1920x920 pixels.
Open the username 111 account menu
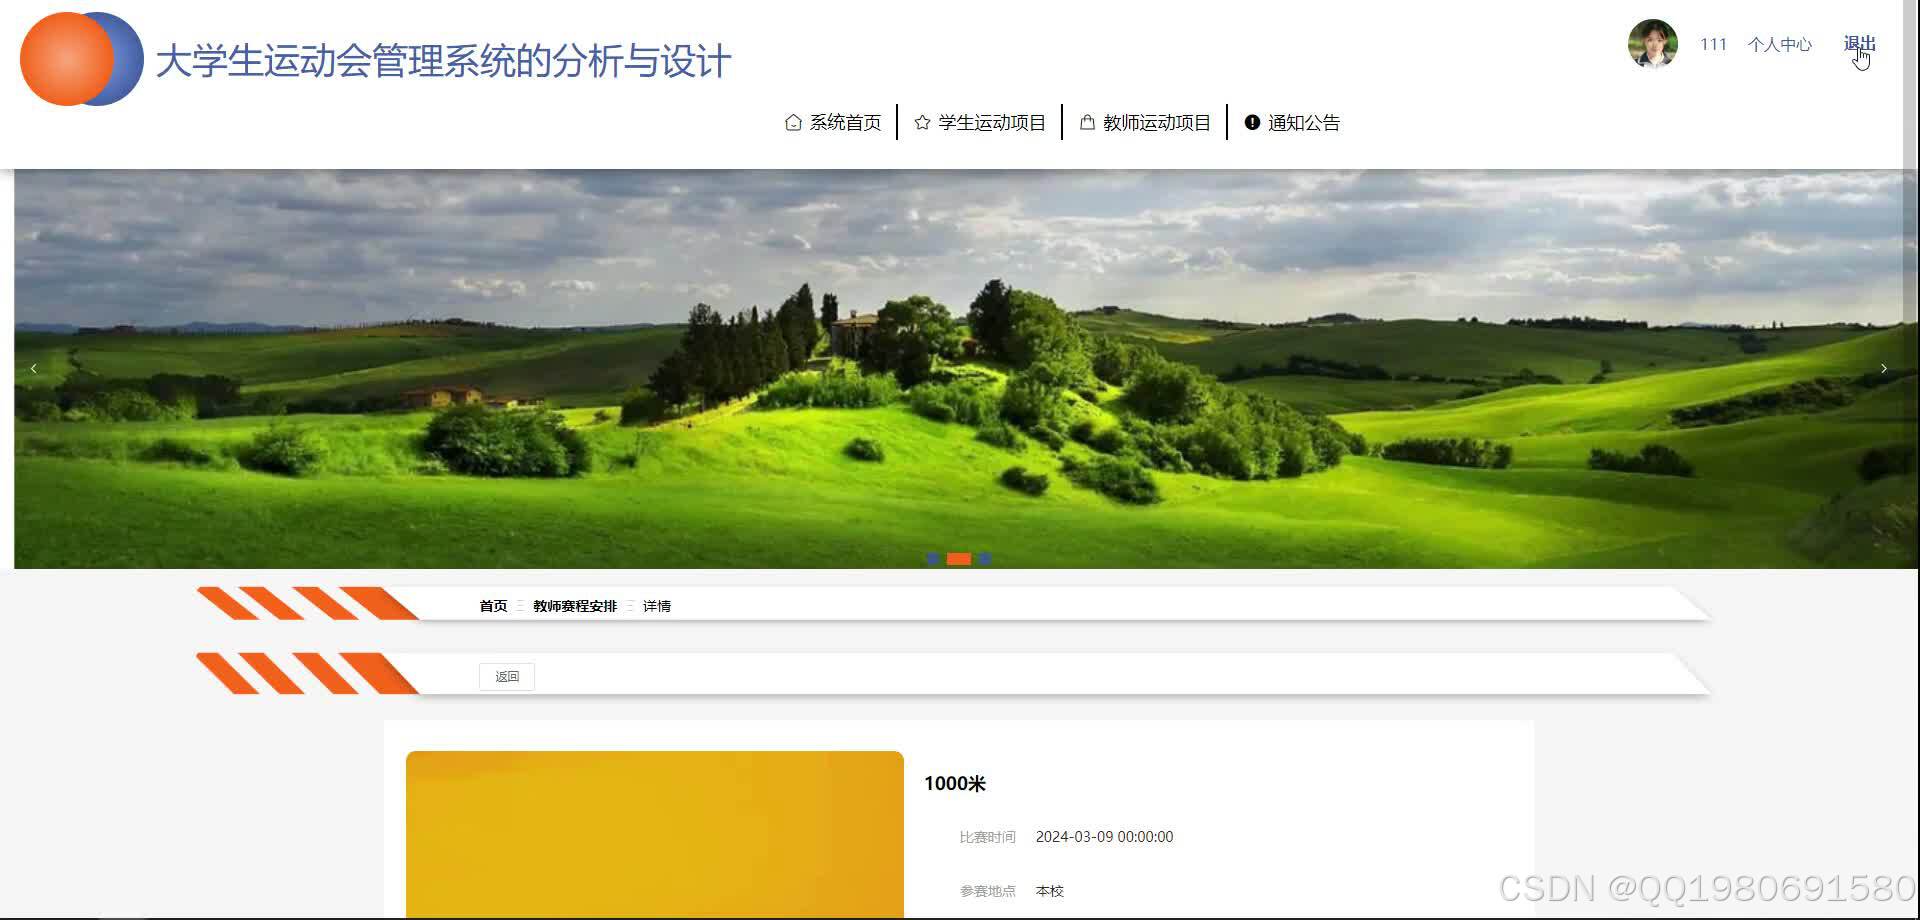[1713, 44]
